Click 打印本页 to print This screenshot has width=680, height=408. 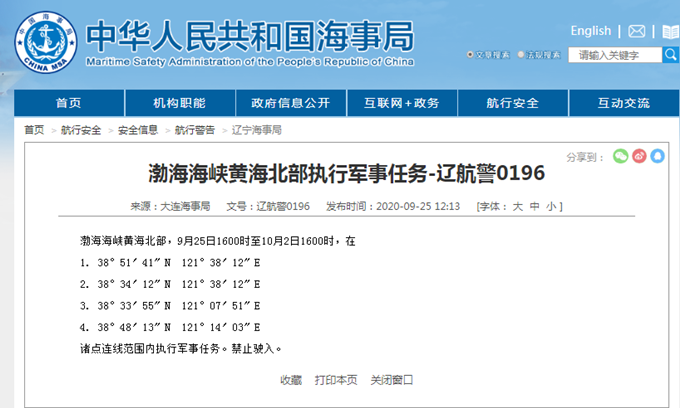[336, 380]
